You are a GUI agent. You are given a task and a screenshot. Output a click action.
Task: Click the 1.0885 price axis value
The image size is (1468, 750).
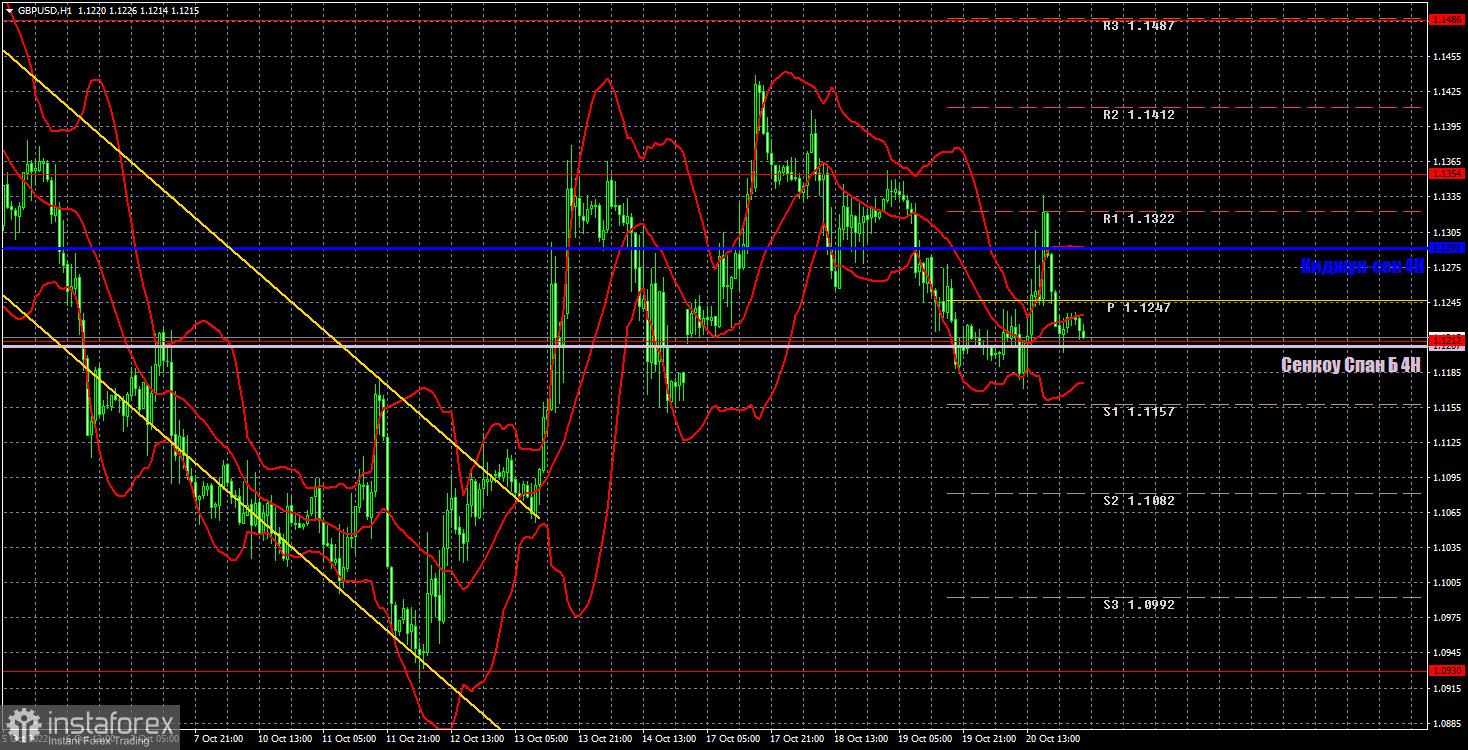point(1447,724)
